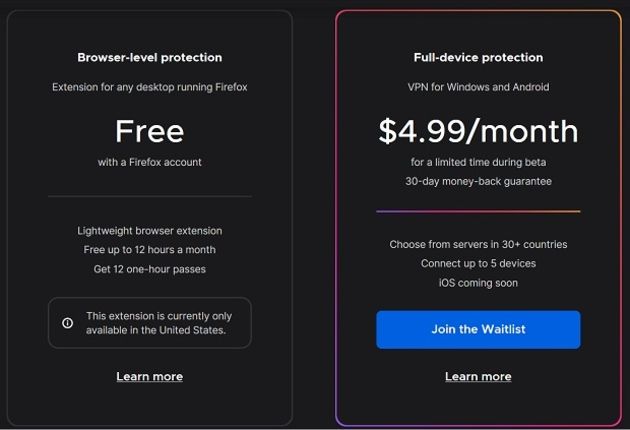
Task: Click the $4.99/month price text
Action: click(478, 132)
